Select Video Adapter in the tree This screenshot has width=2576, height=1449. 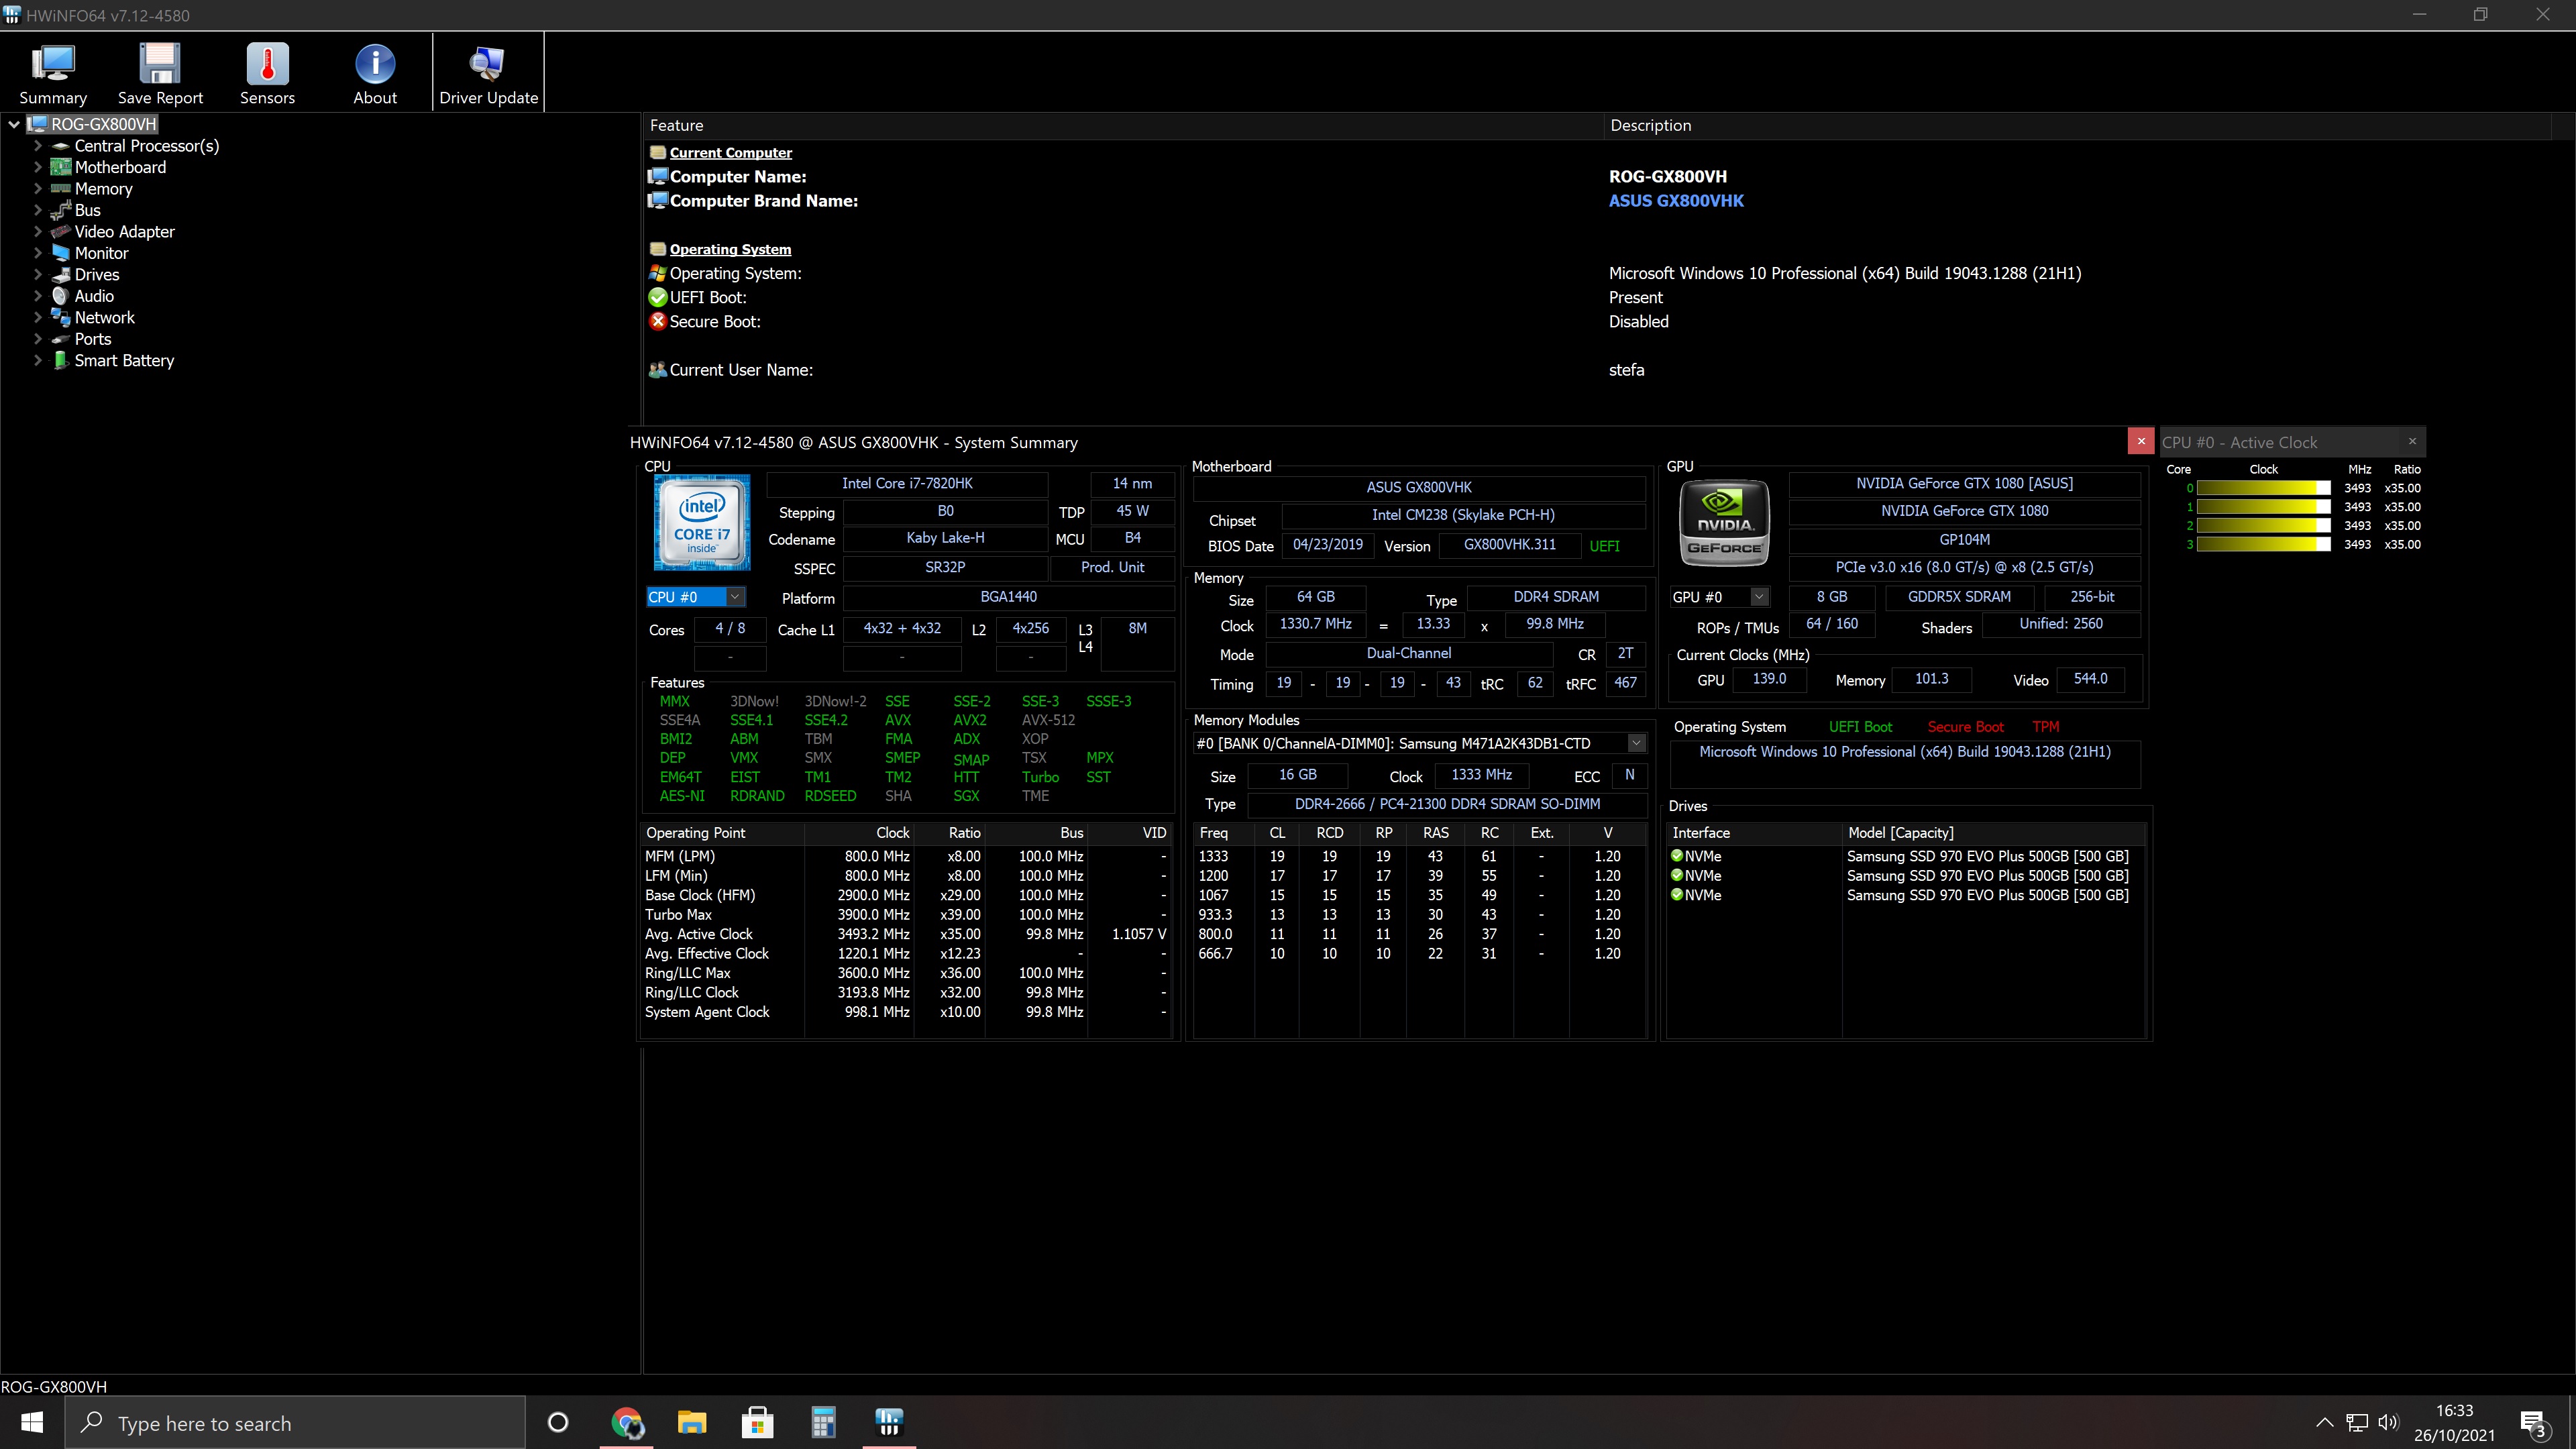(x=124, y=232)
